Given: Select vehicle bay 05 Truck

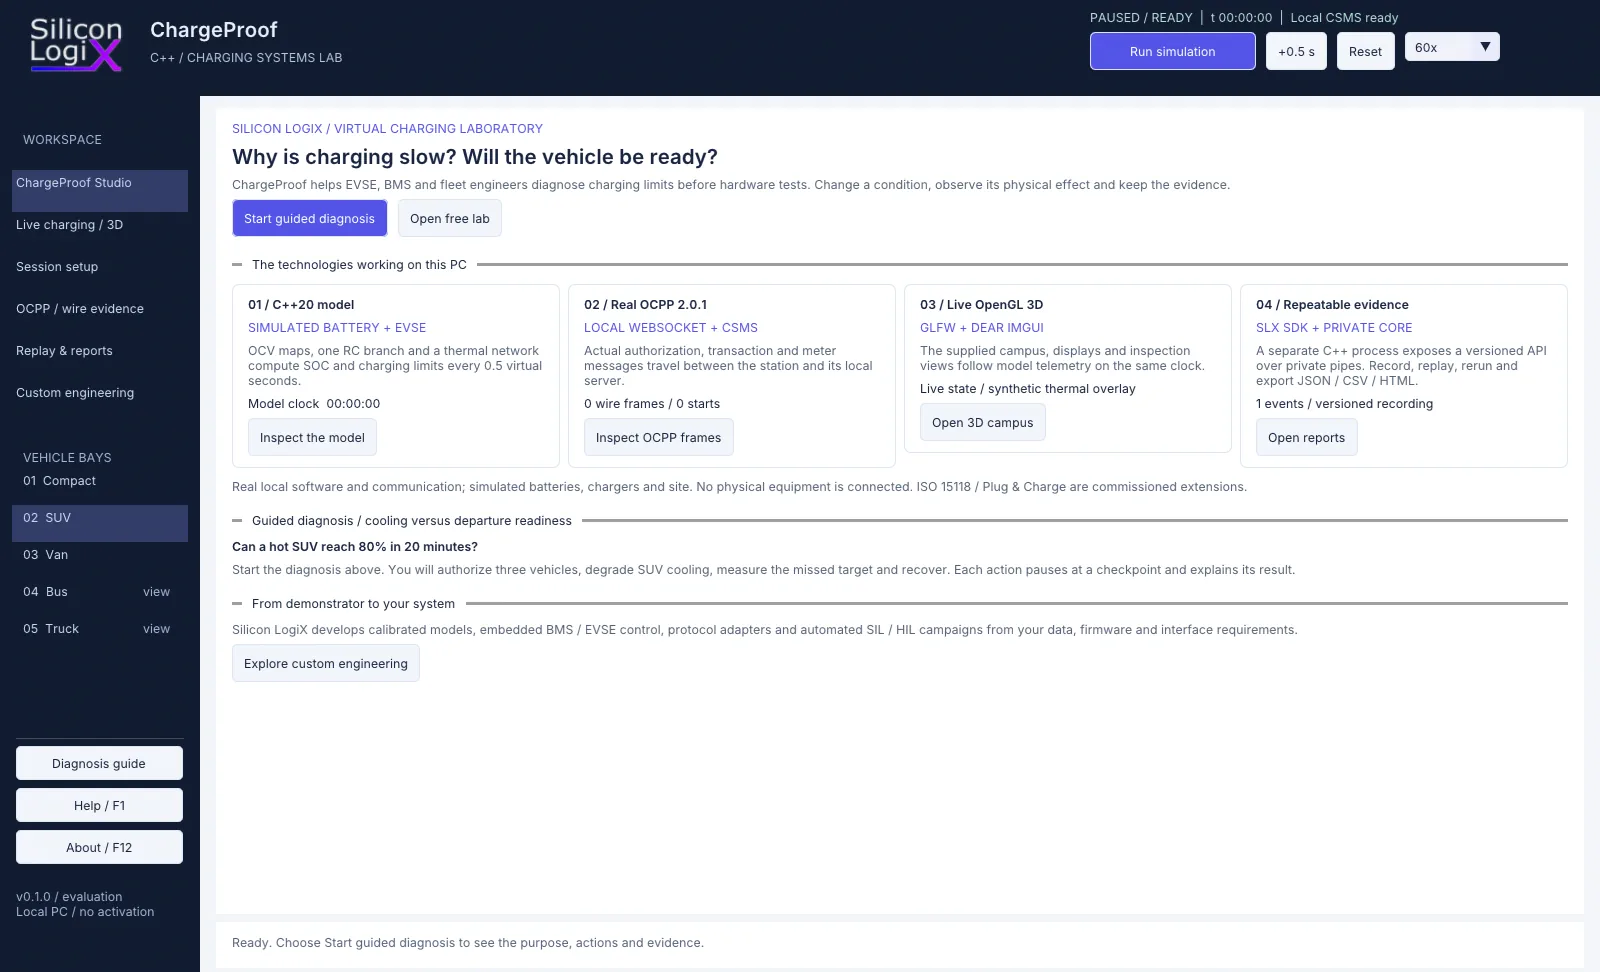Looking at the screenshot, I should click(x=51, y=629).
